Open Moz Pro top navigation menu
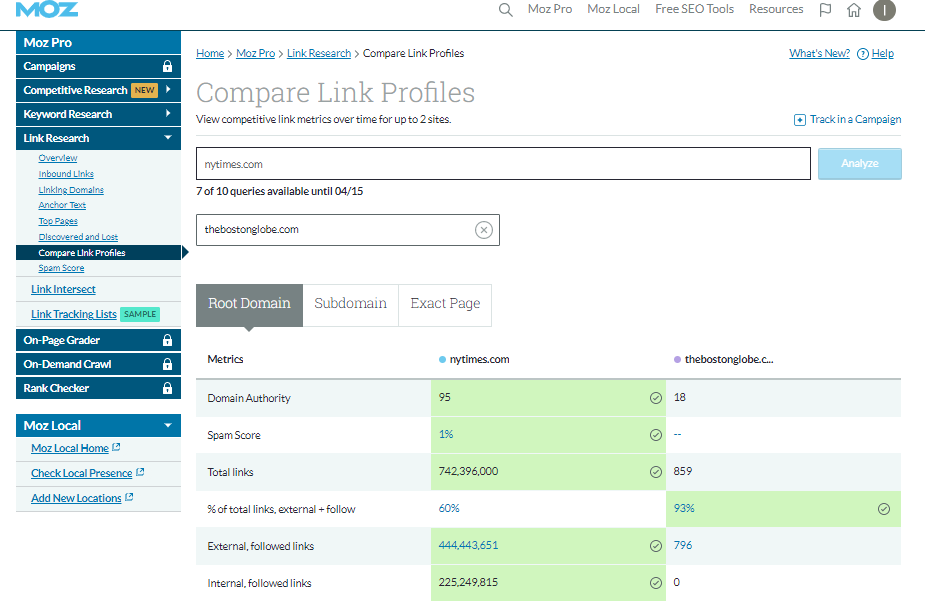This screenshot has width=925, height=601. coord(550,9)
